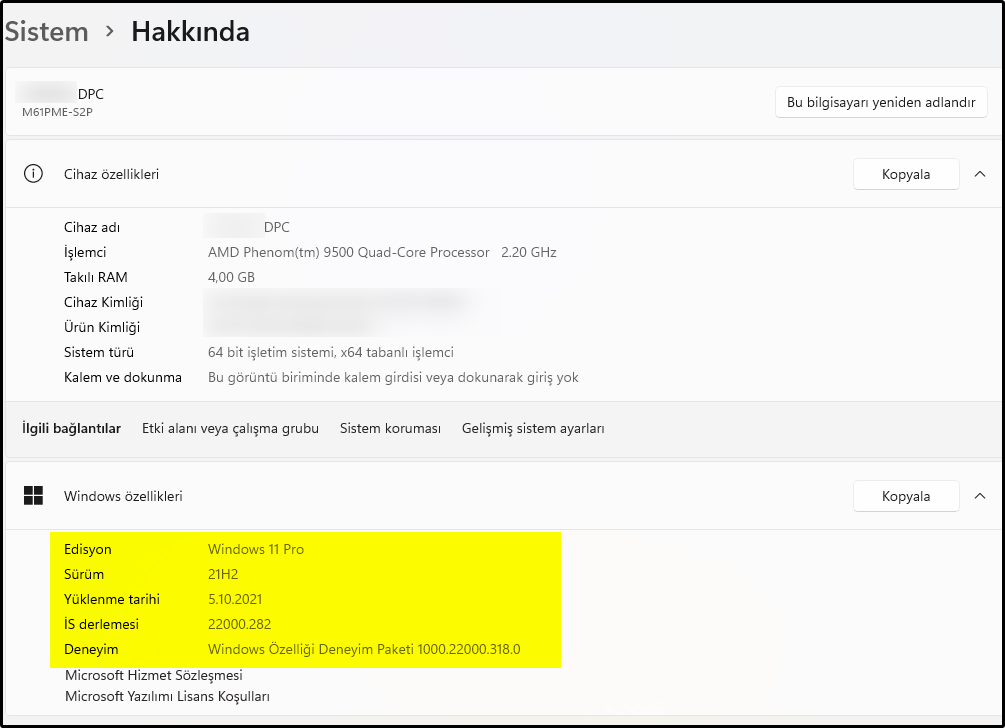Click the Ürün Kimliği label
Screen dimensions: 1005x728
point(102,327)
